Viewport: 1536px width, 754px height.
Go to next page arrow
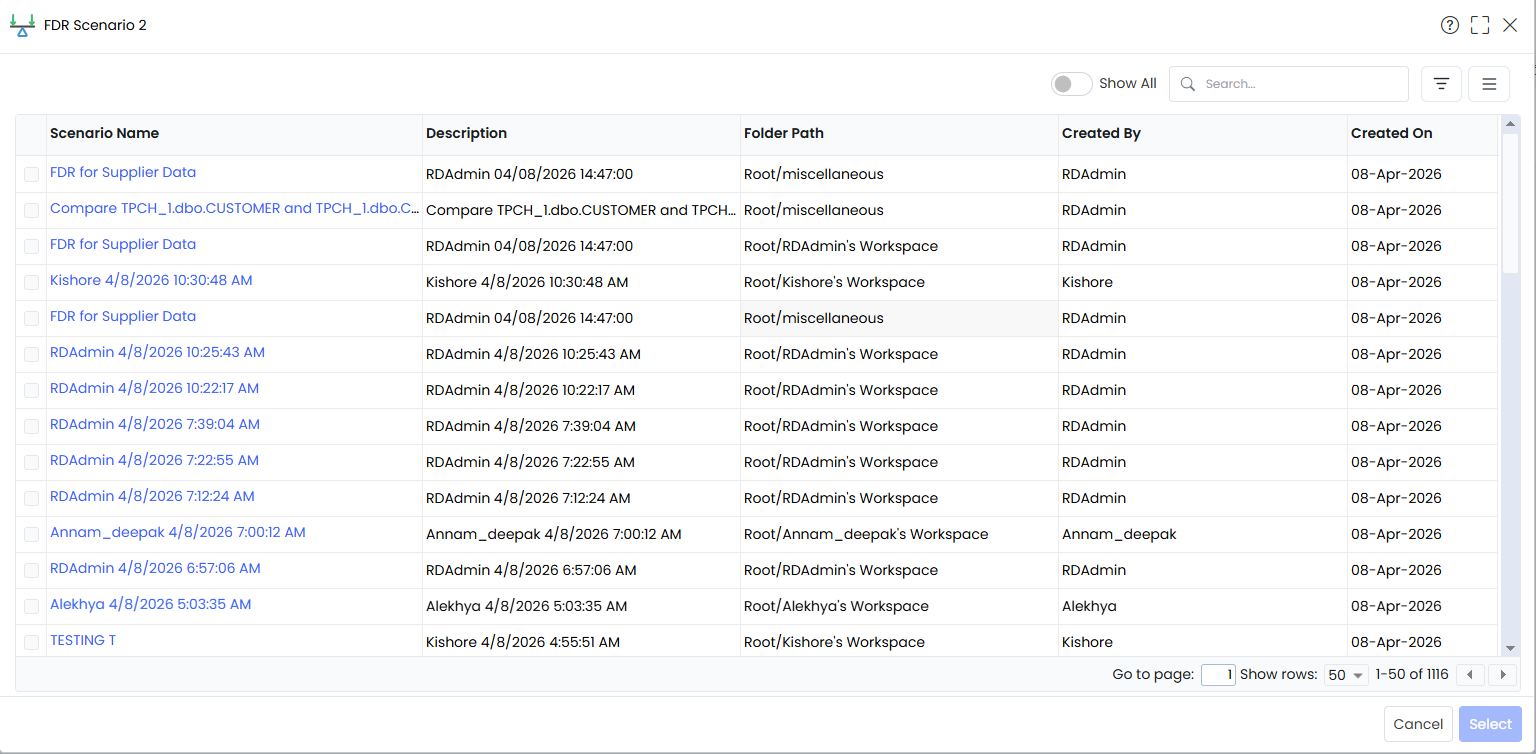click(x=1502, y=675)
